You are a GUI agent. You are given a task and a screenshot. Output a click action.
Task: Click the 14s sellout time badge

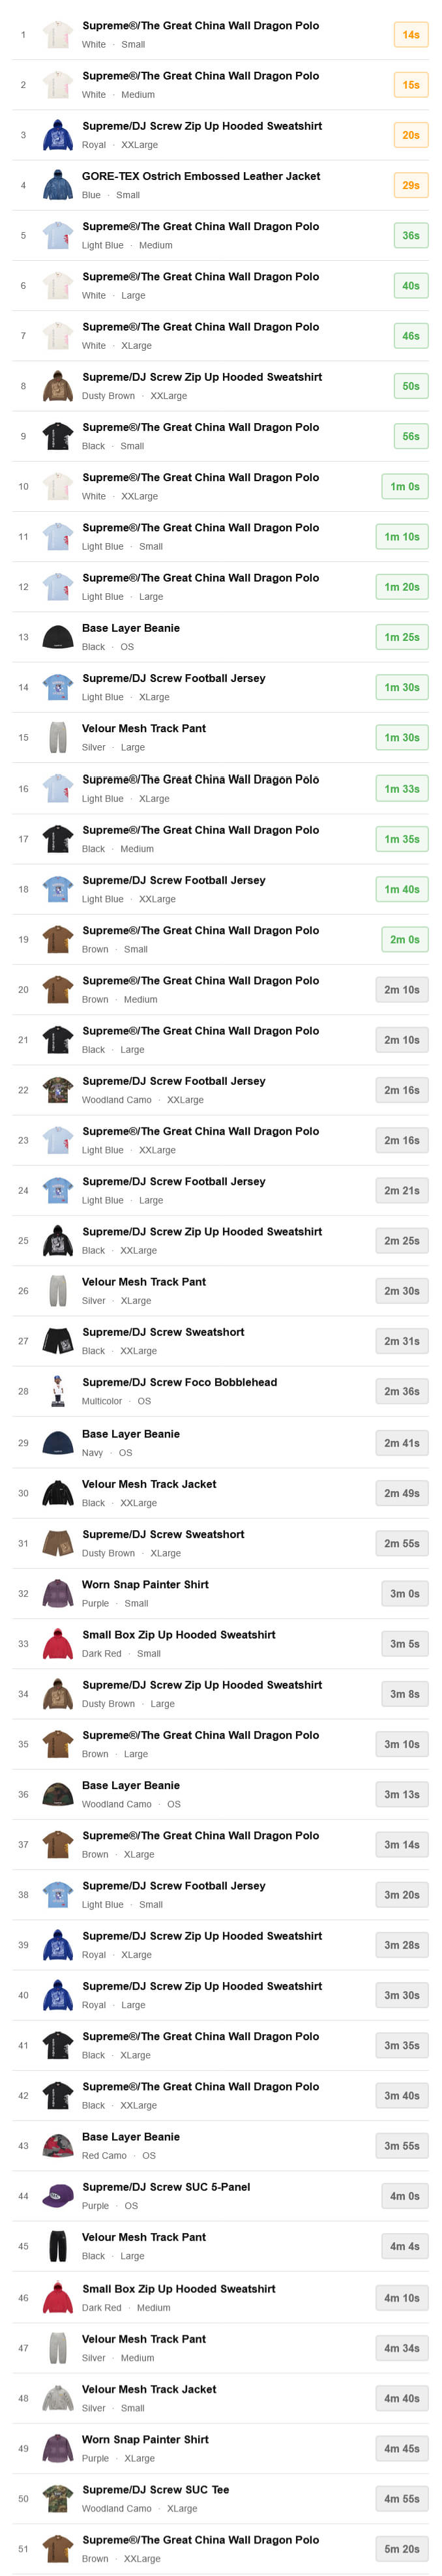(x=410, y=35)
